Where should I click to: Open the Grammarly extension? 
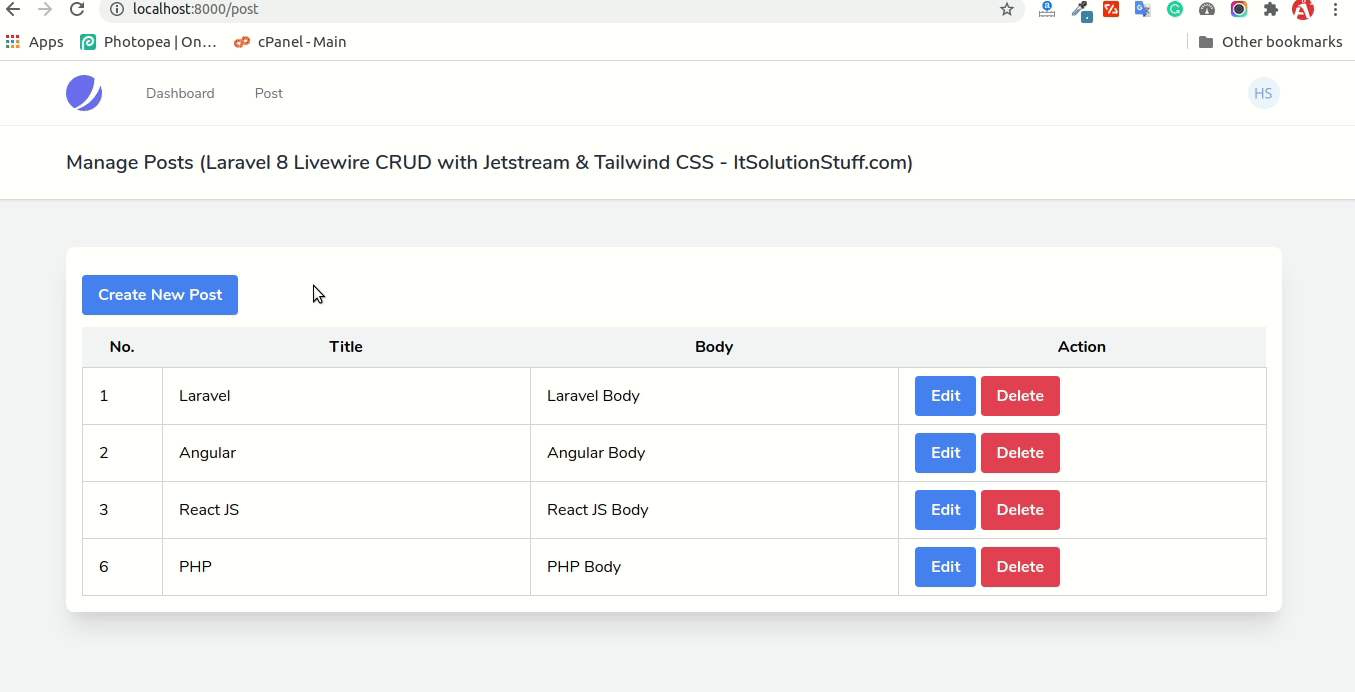pyautogui.click(x=1174, y=10)
